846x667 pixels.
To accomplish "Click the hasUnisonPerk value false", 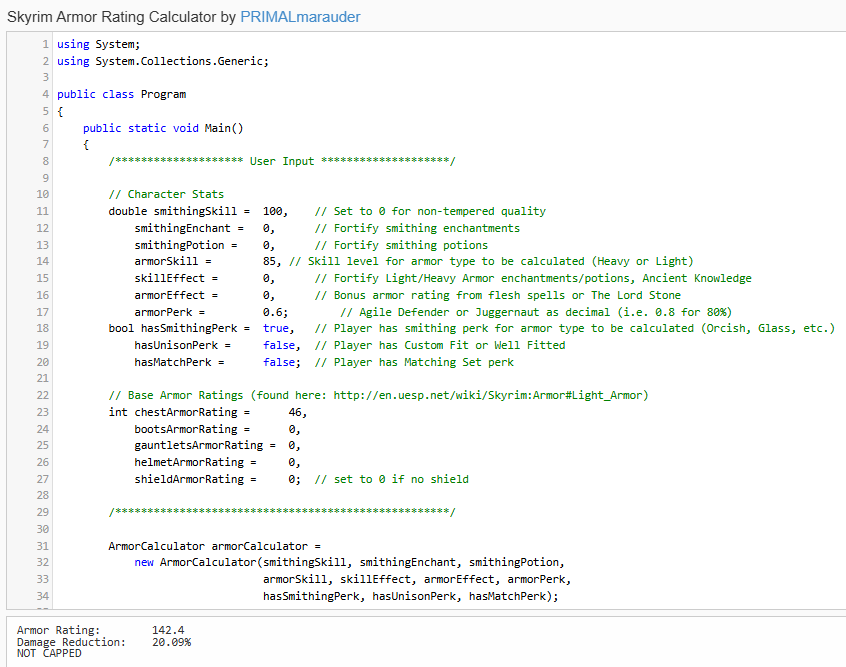I will (279, 345).
